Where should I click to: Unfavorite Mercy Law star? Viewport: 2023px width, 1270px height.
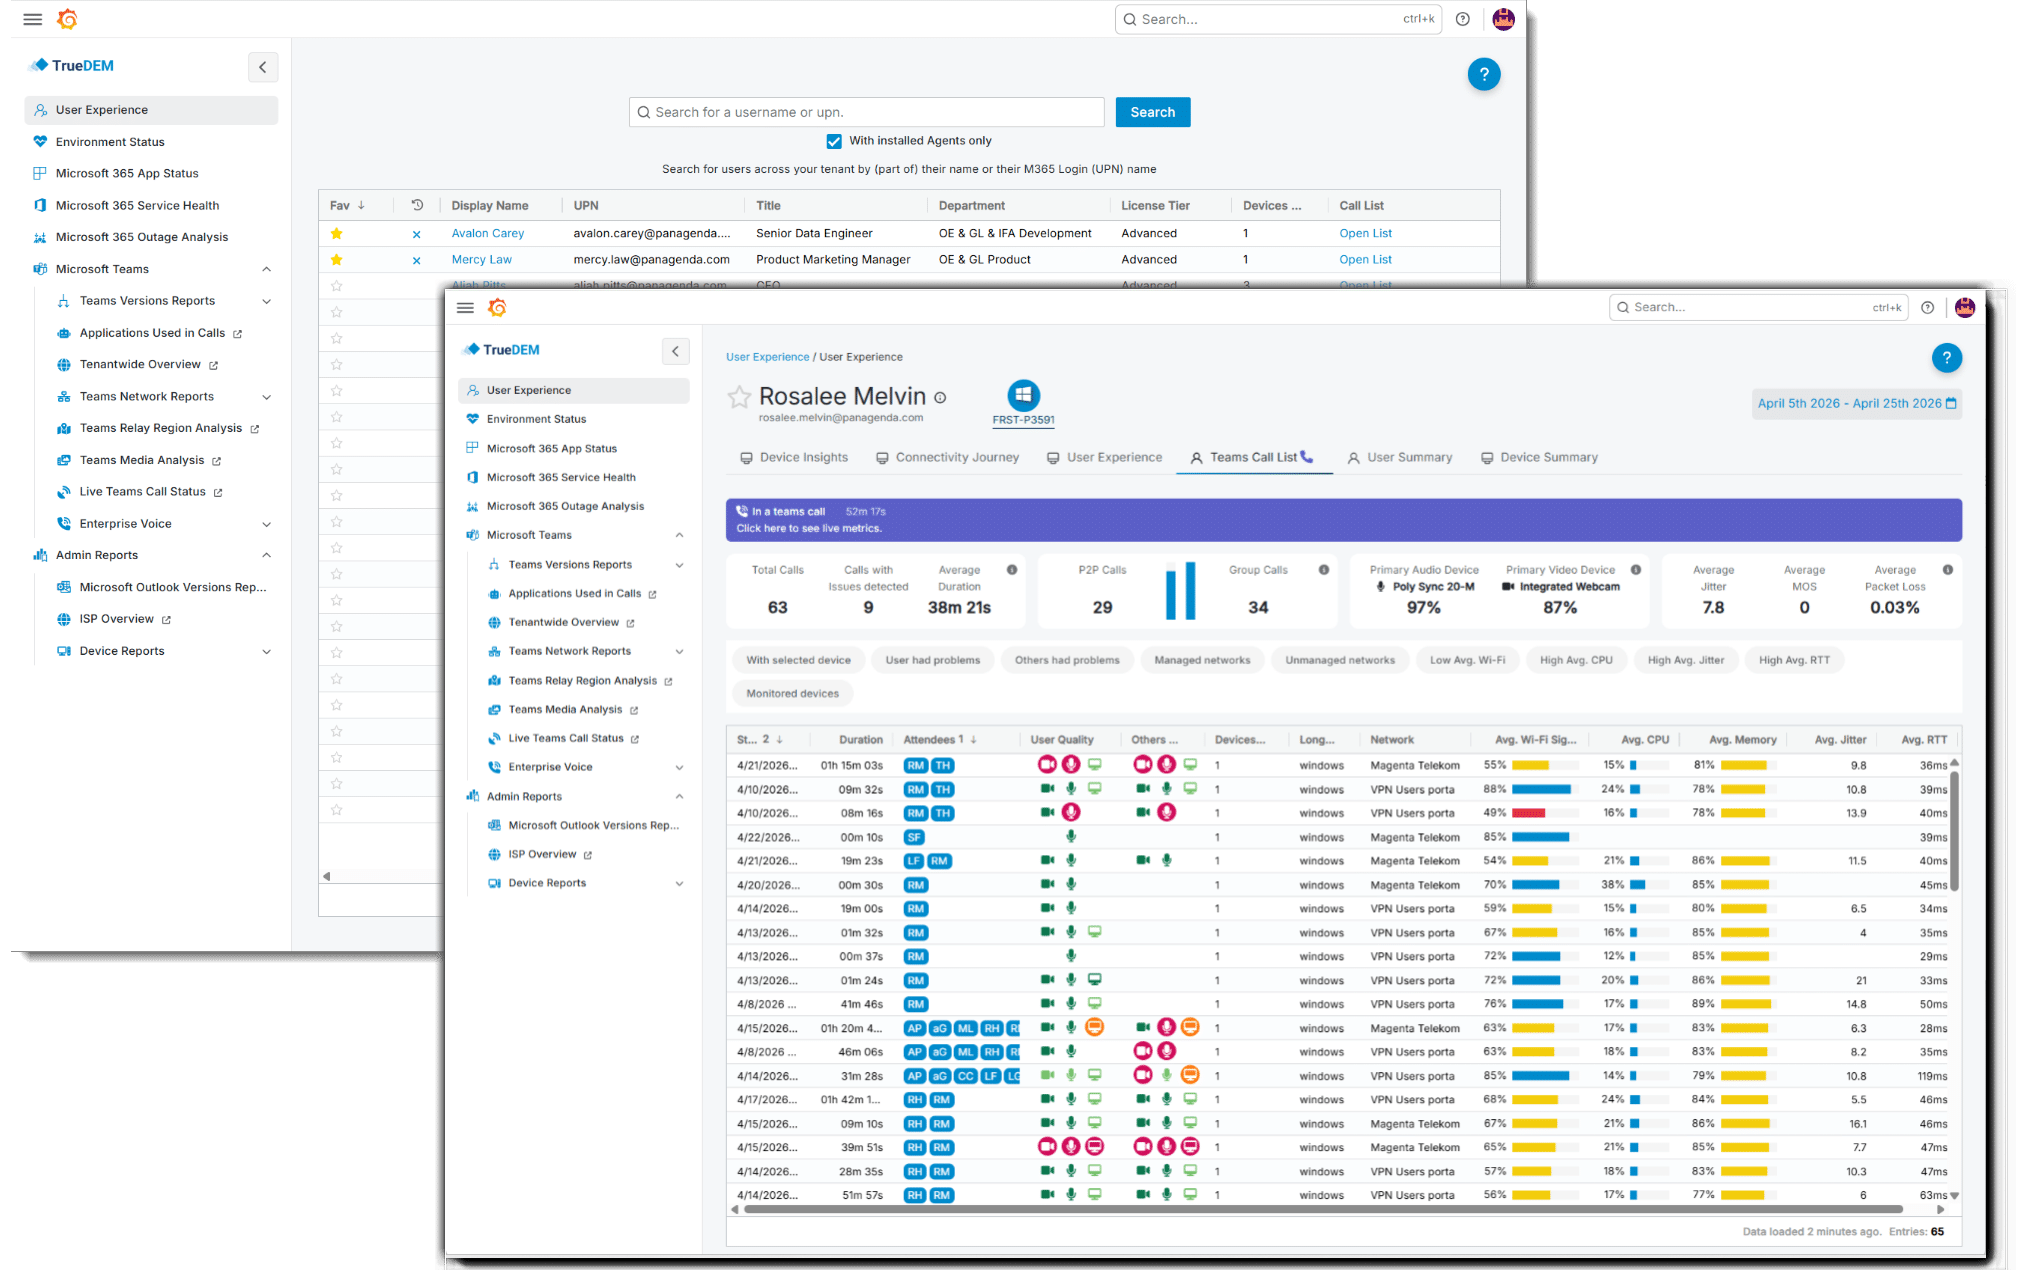click(337, 259)
